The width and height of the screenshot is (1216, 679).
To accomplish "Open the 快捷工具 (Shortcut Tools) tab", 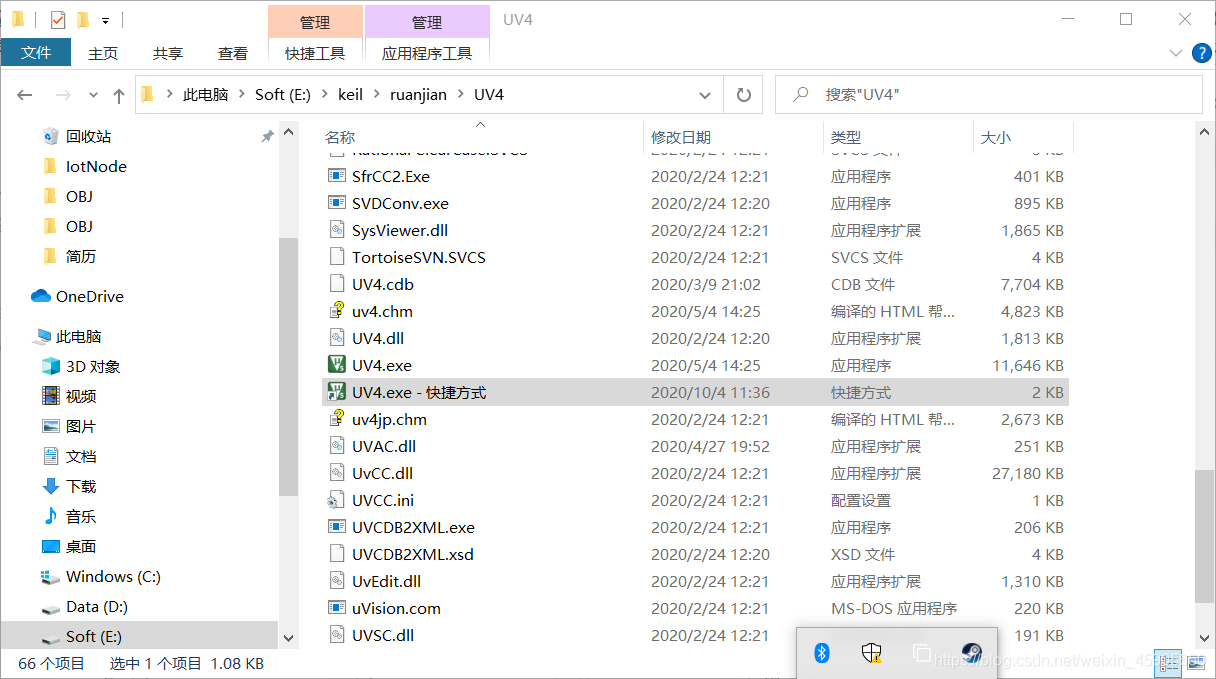I will [315, 53].
